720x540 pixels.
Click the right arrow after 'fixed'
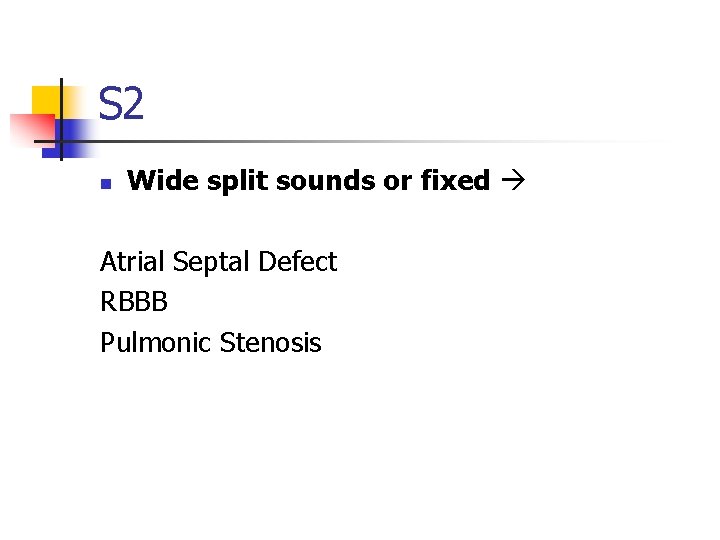pos(511,181)
